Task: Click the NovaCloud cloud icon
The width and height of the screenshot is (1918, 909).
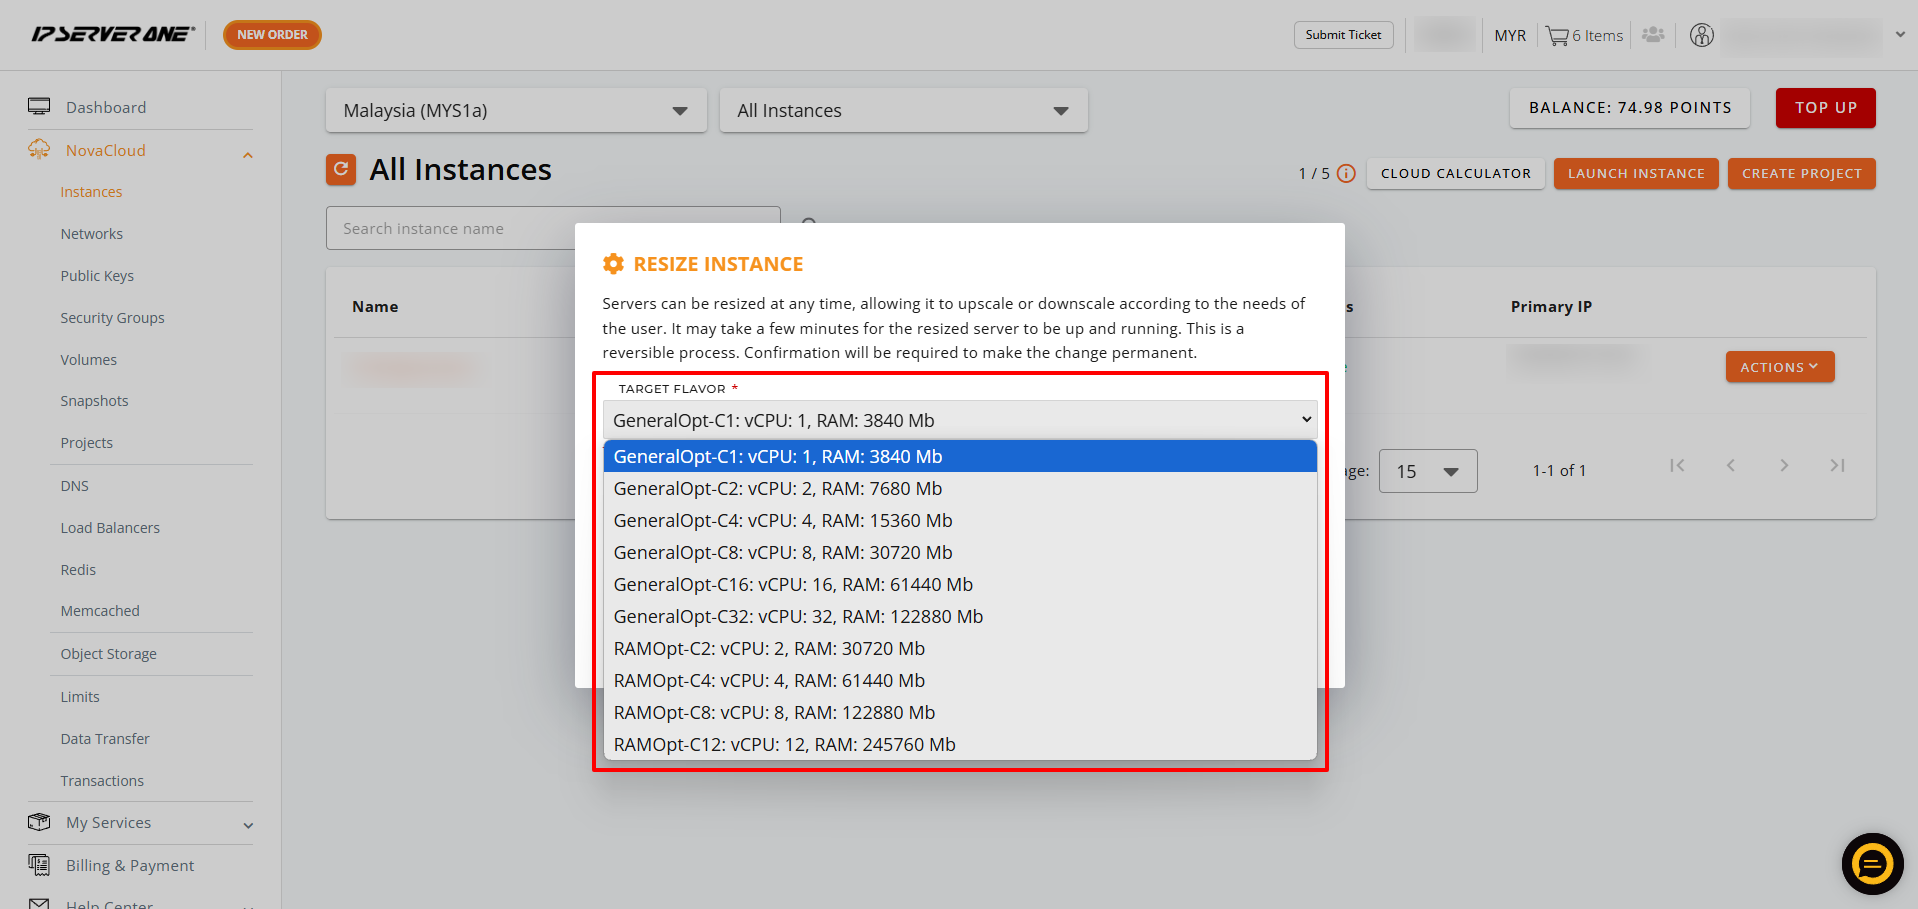Action: [x=39, y=150]
